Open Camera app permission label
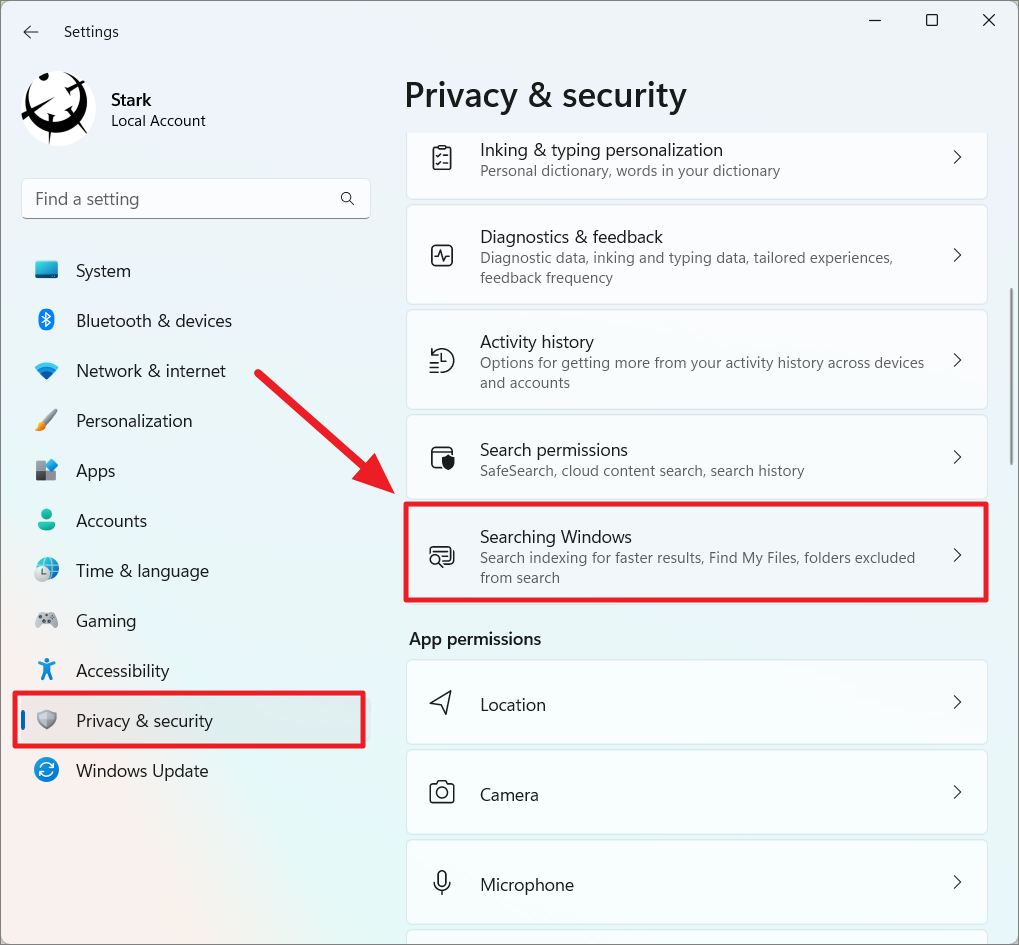1019x945 pixels. 509,795
